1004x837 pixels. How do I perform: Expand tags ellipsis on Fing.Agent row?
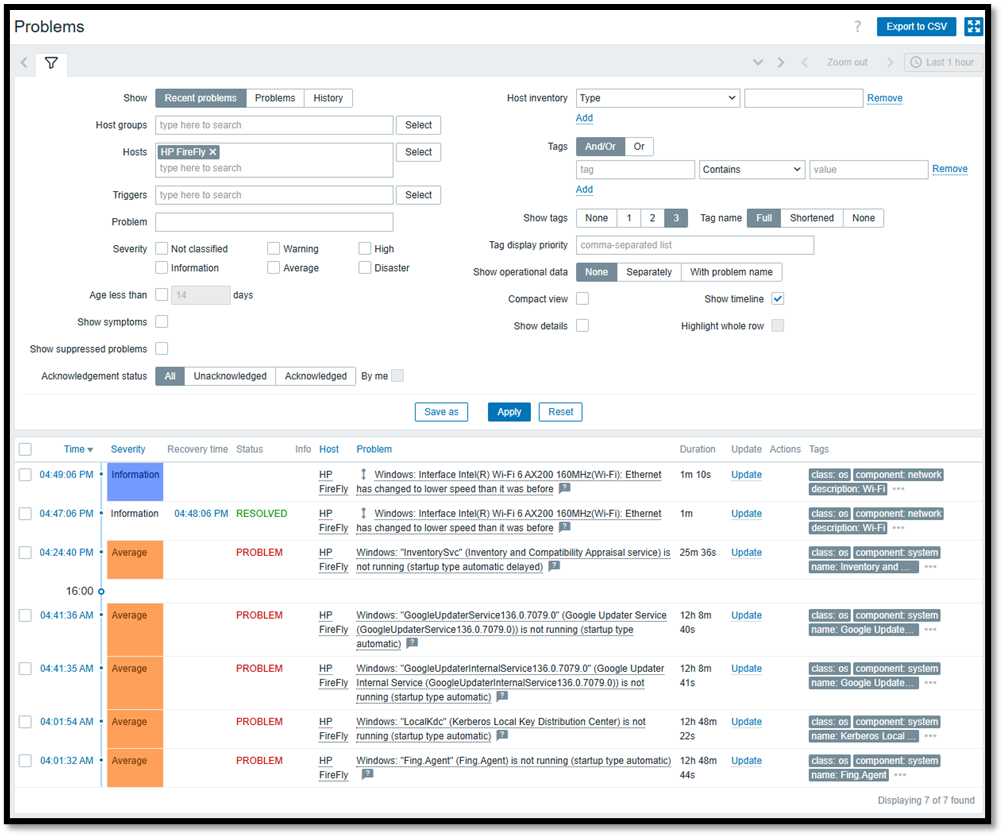900,775
